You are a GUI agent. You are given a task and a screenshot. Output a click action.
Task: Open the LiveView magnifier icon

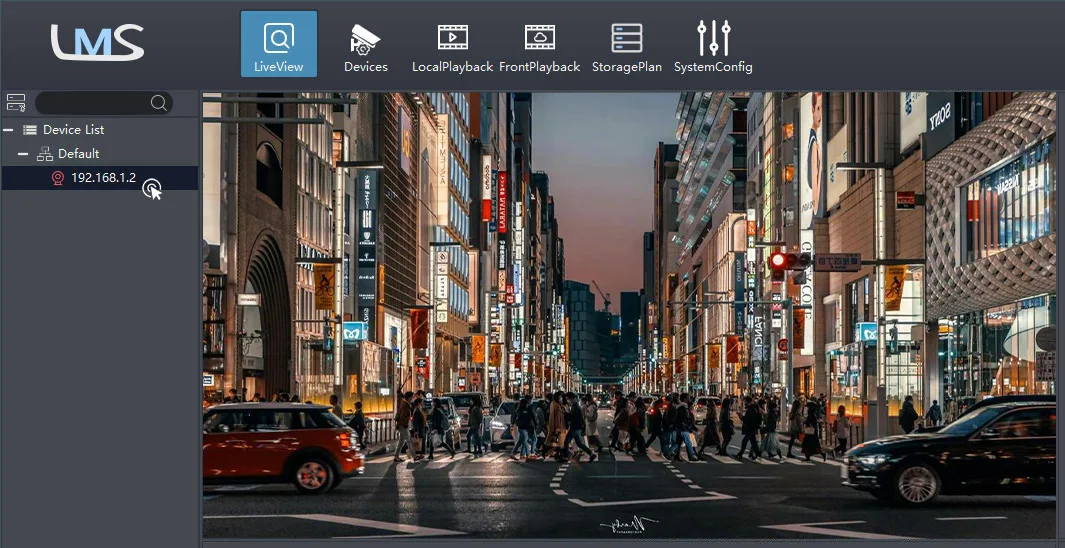point(278,37)
